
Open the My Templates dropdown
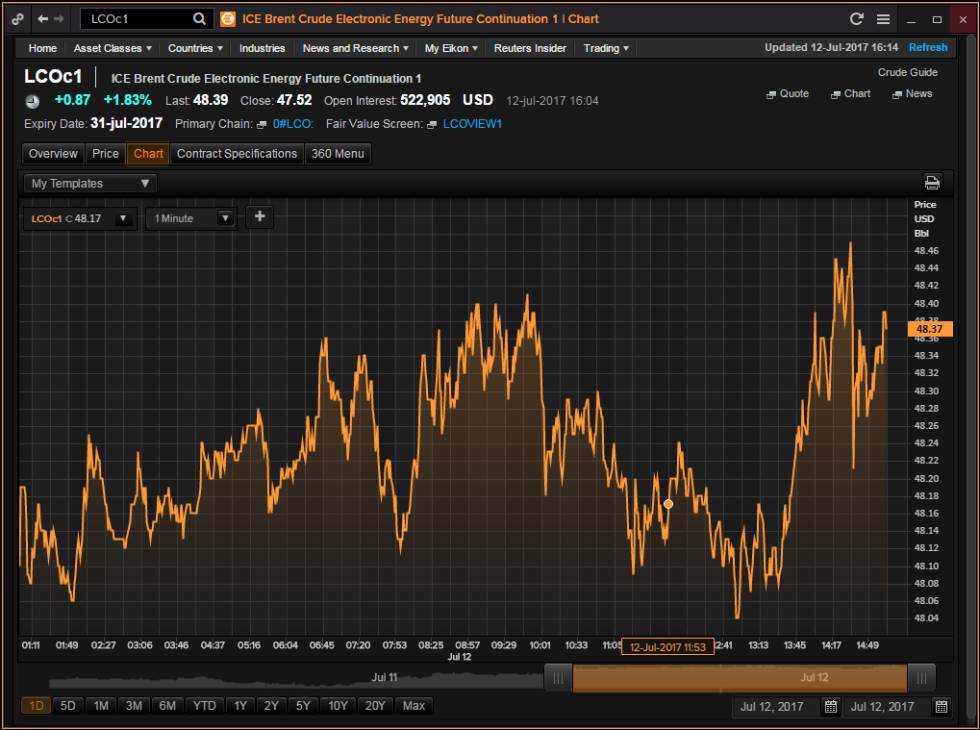[x=90, y=183]
